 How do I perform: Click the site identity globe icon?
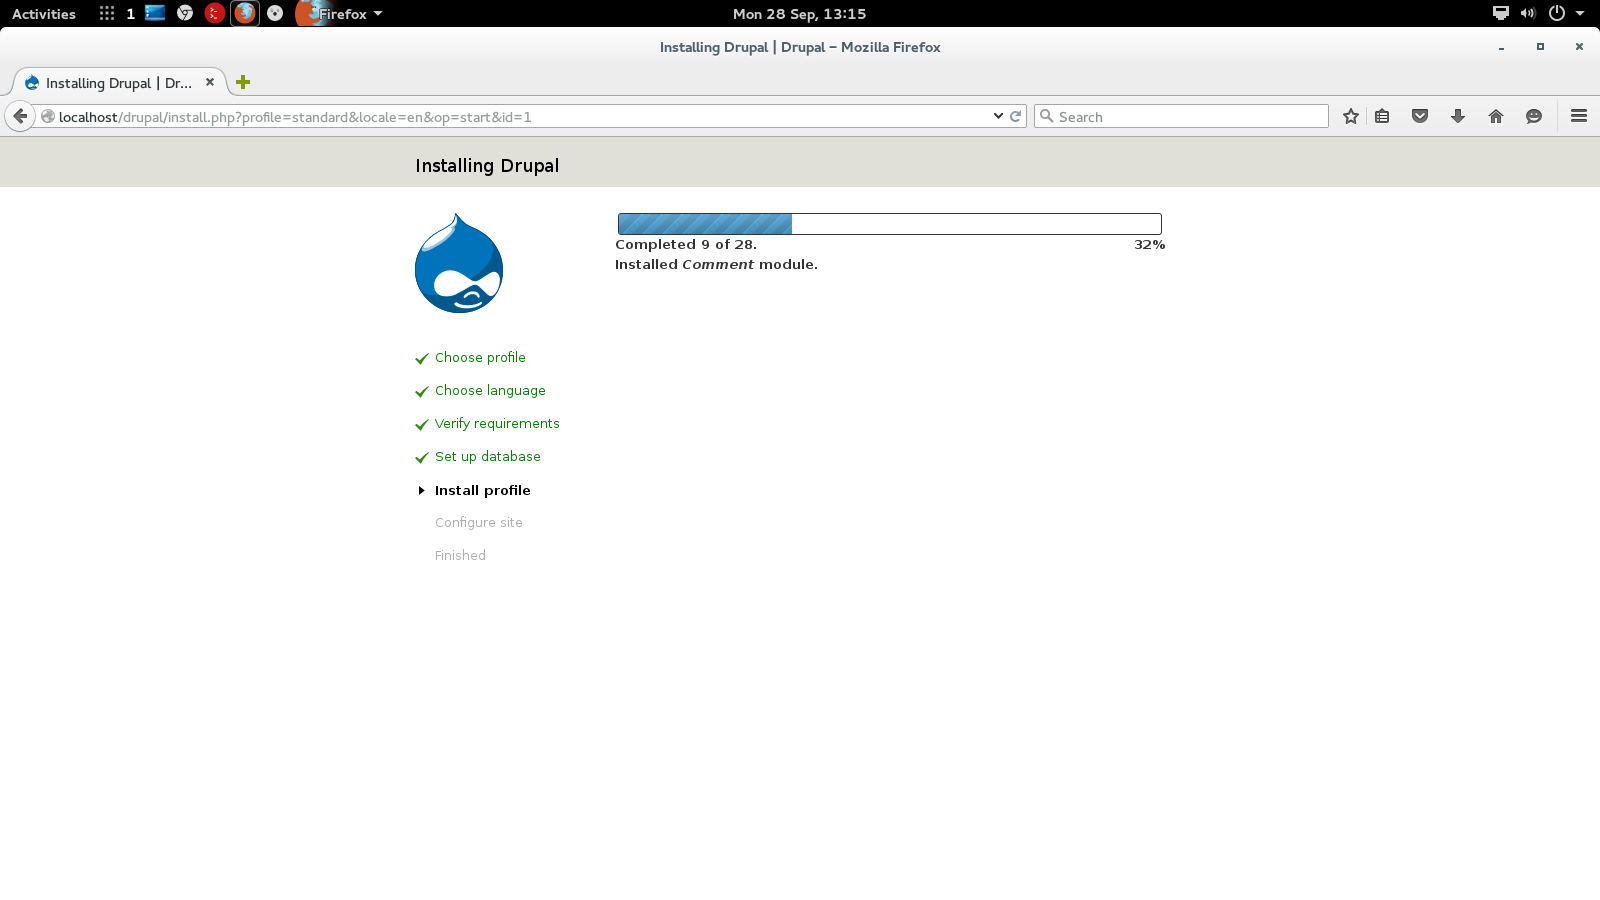click(x=47, y=116)
